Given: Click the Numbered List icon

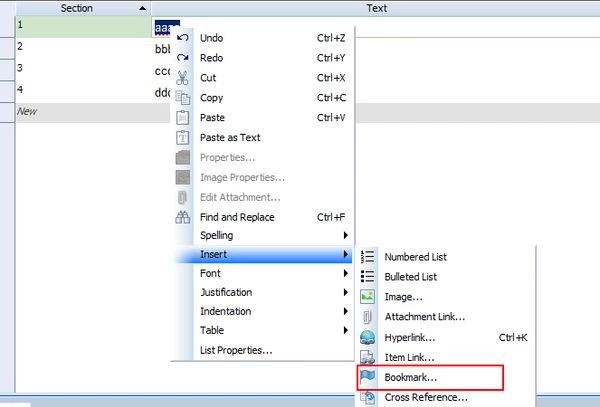Looking at the screenshot, I should (x=367, y=257).
